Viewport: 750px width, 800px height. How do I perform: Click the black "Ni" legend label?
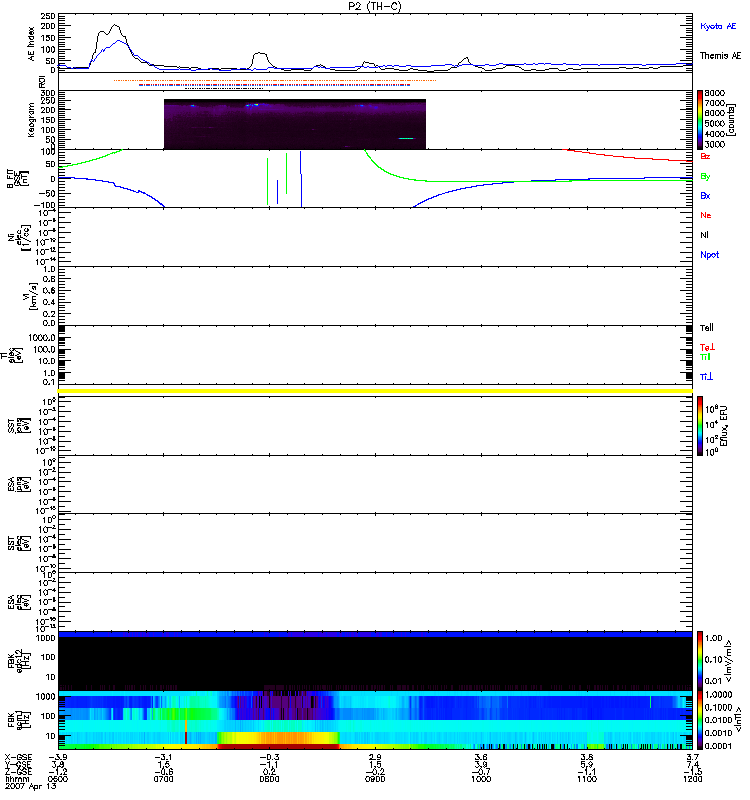[x=704, y=235]
